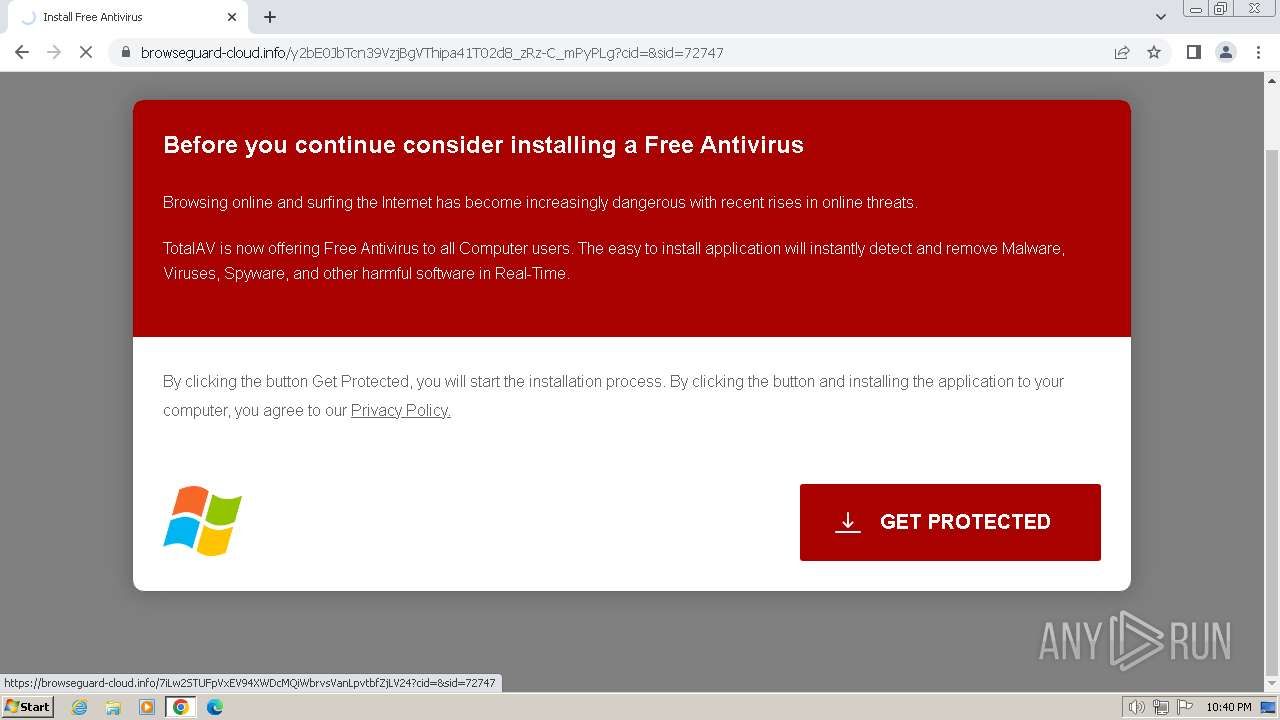The height and width of the screenshot is (720, 1280).
Task: Go back to the previous page
Action: click(22, 52)
